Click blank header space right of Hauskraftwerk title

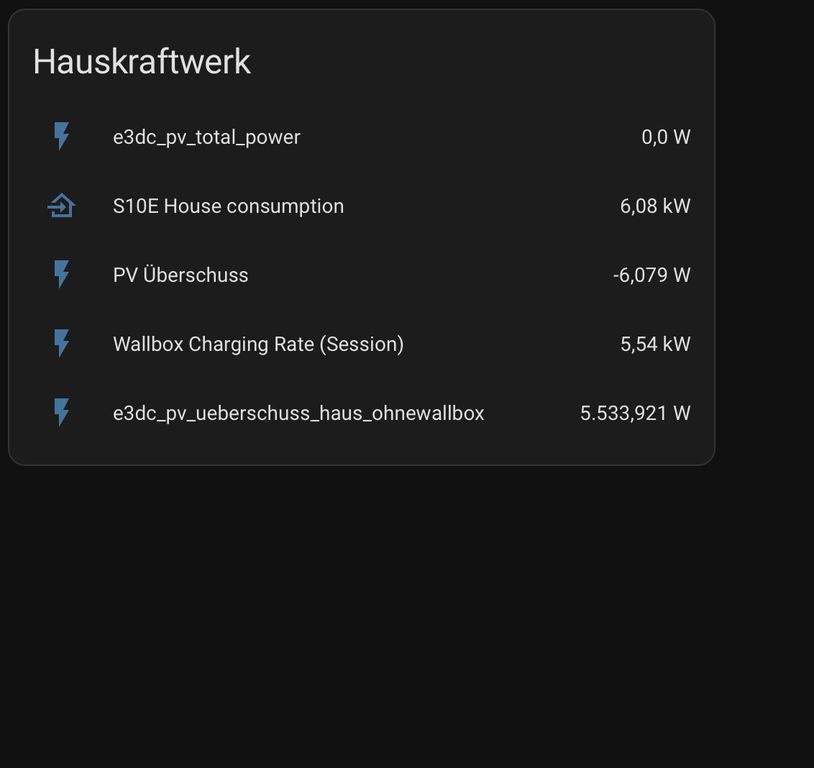(480, 62)
